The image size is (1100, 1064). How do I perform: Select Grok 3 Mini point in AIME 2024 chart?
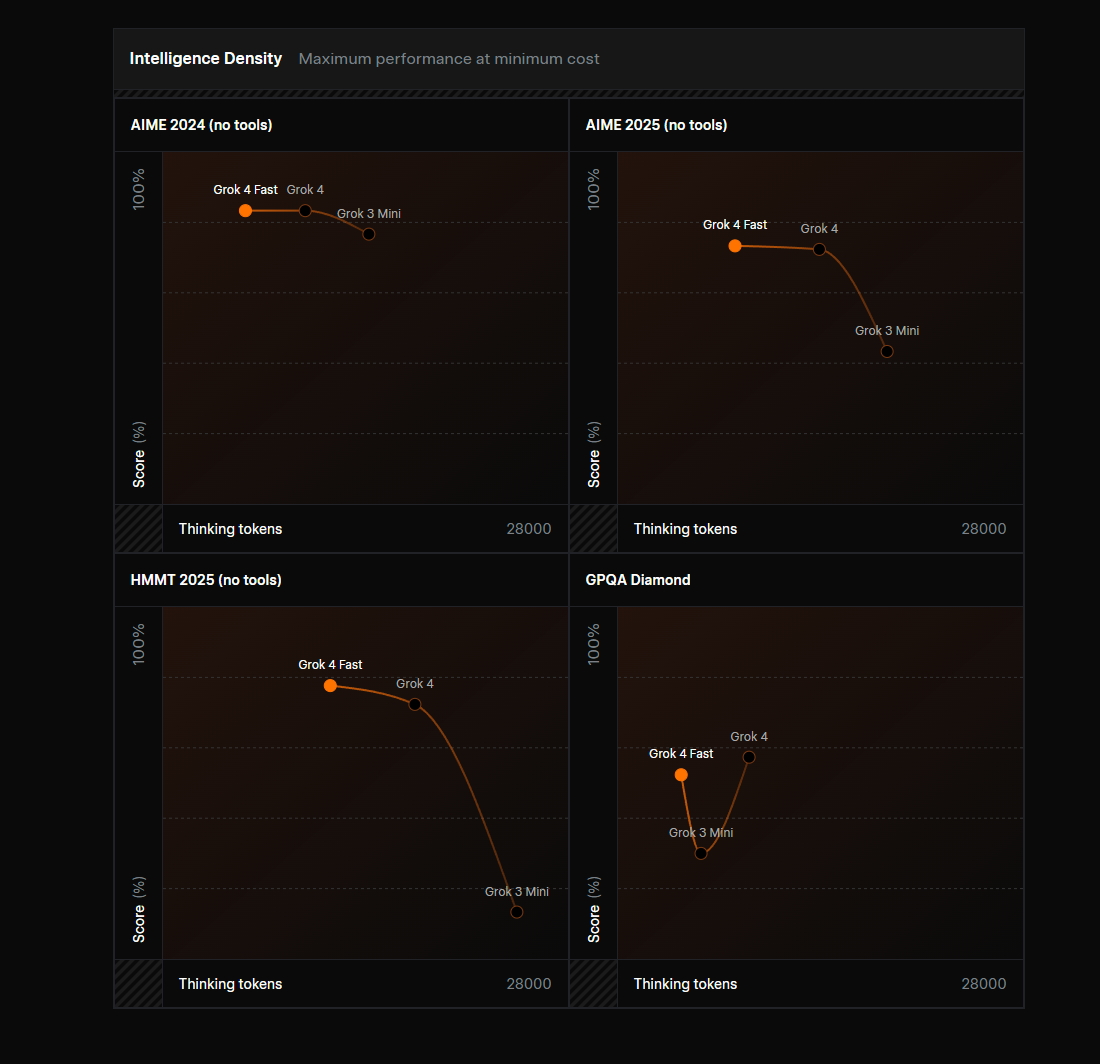coord(368,234)
